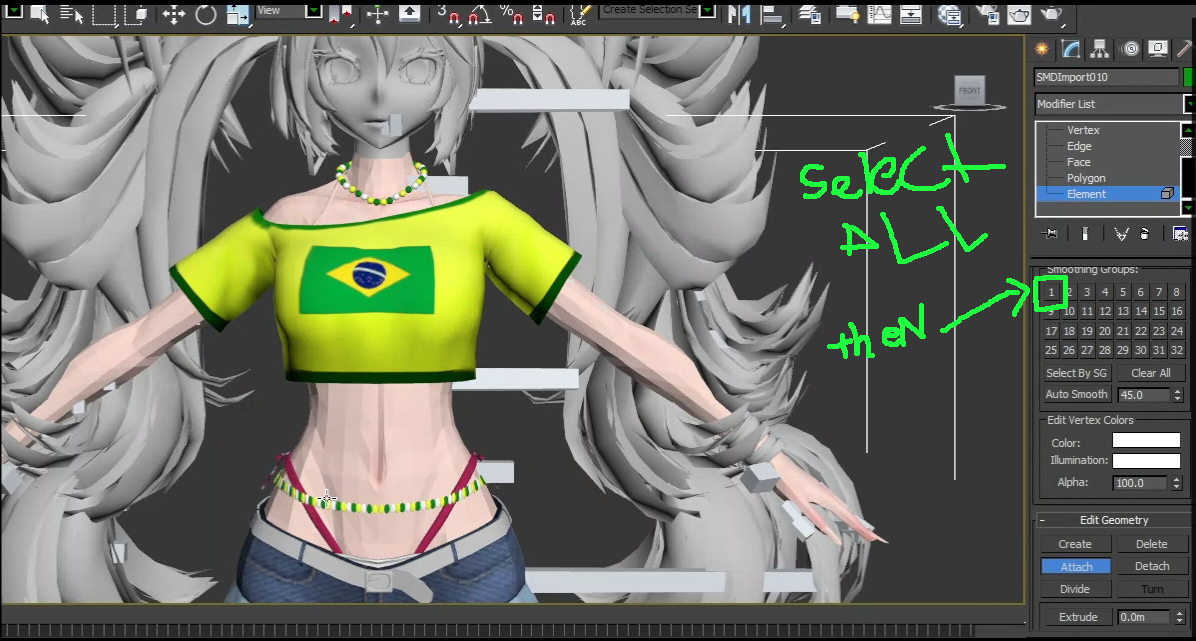
Task: Assign smoothing group 1
Action: [1051, 292]
